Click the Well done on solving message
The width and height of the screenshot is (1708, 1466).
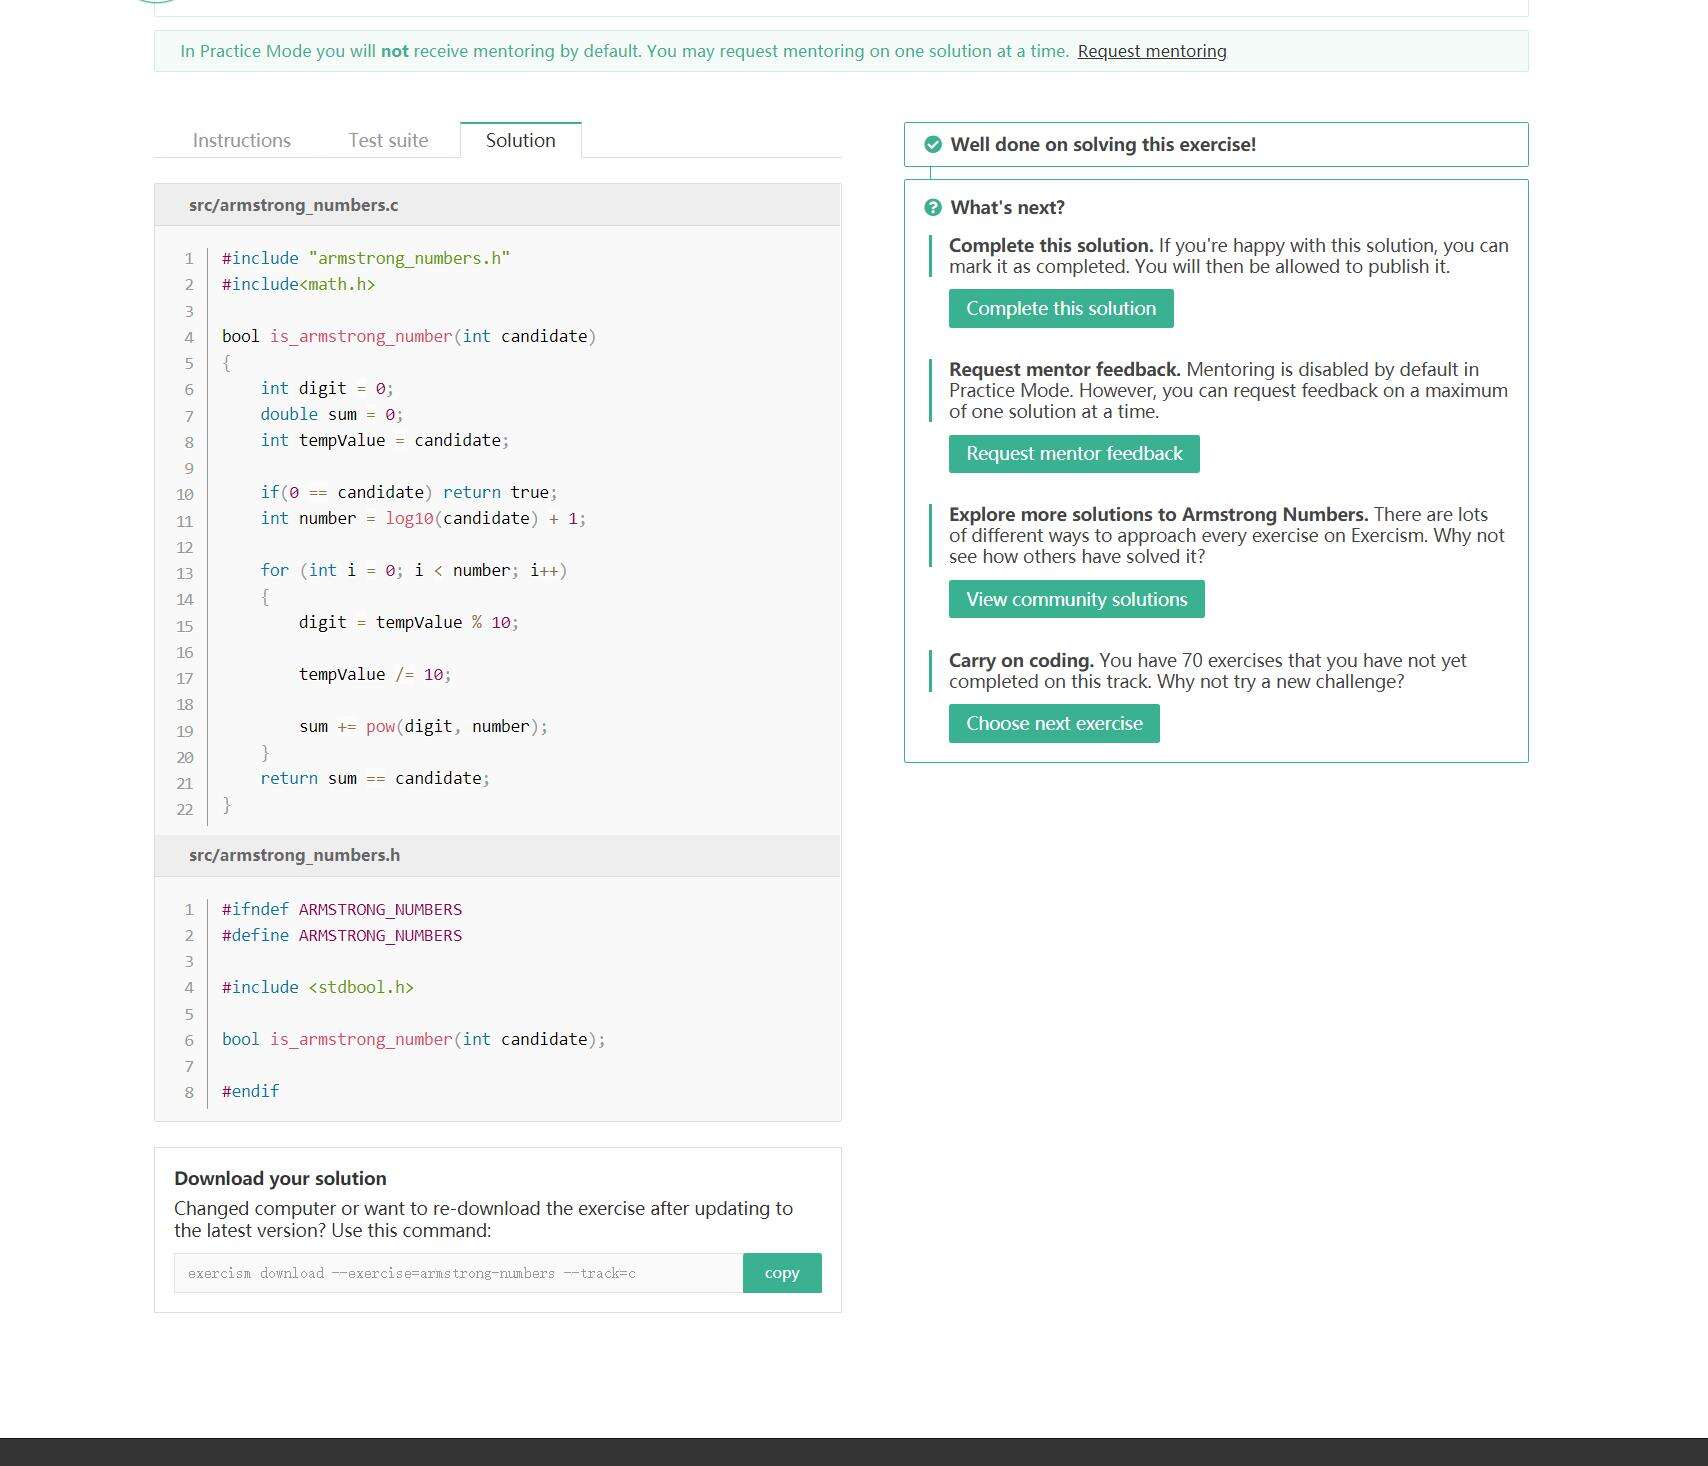click(x=1102, y=145)
